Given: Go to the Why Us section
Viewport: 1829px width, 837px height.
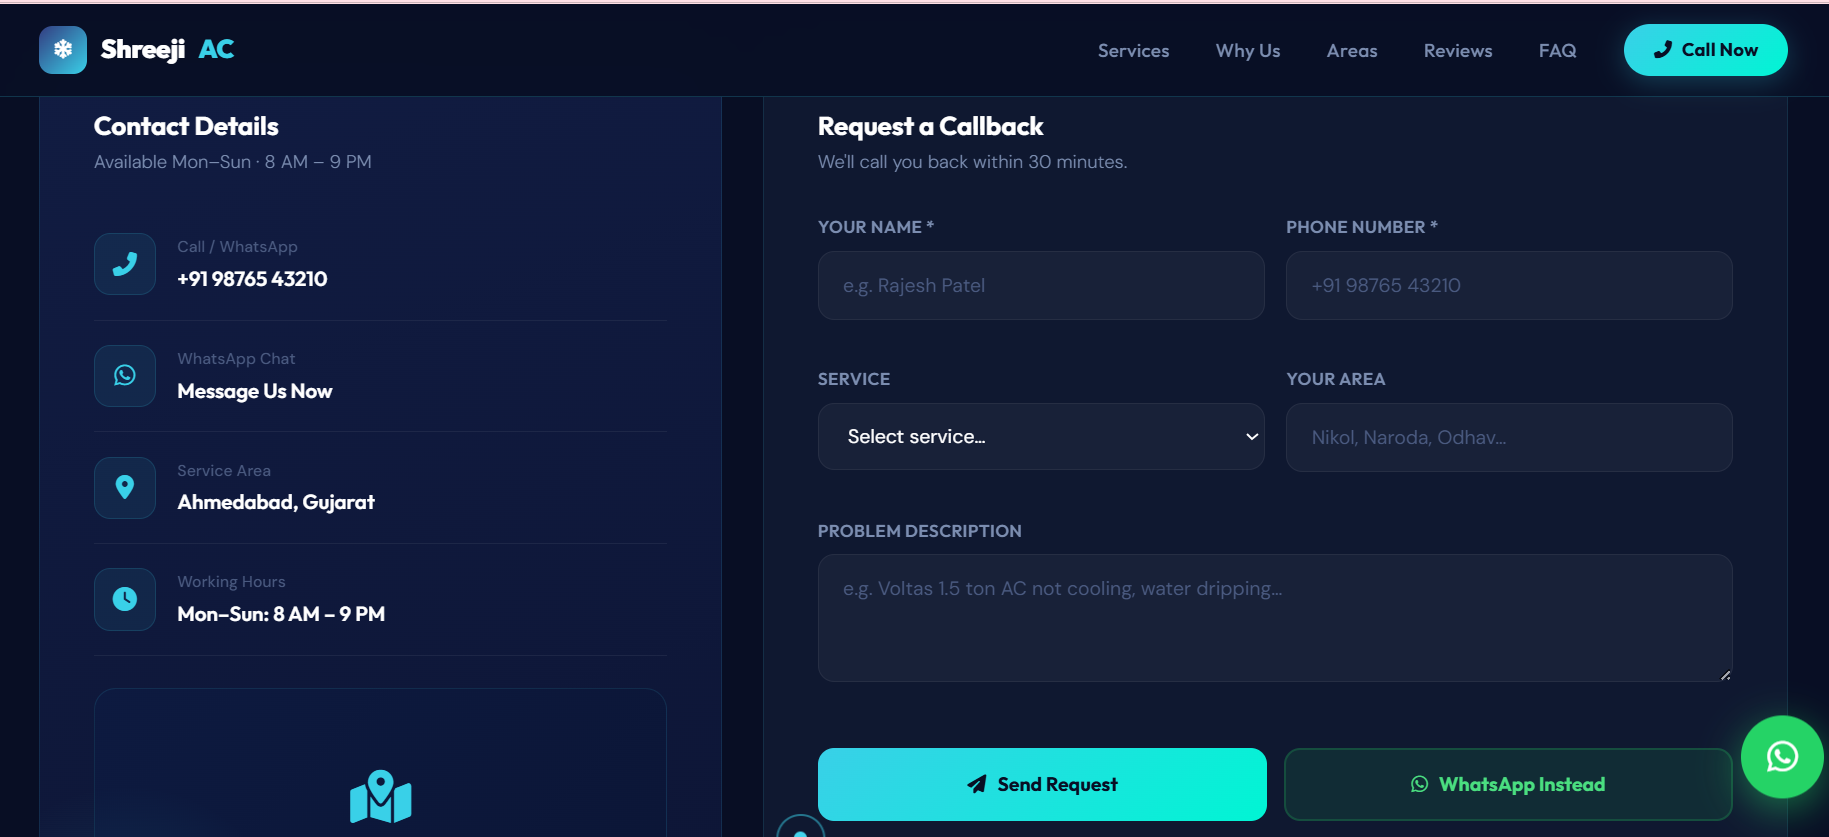Looking at the screenshot, I should point(1247,51).
